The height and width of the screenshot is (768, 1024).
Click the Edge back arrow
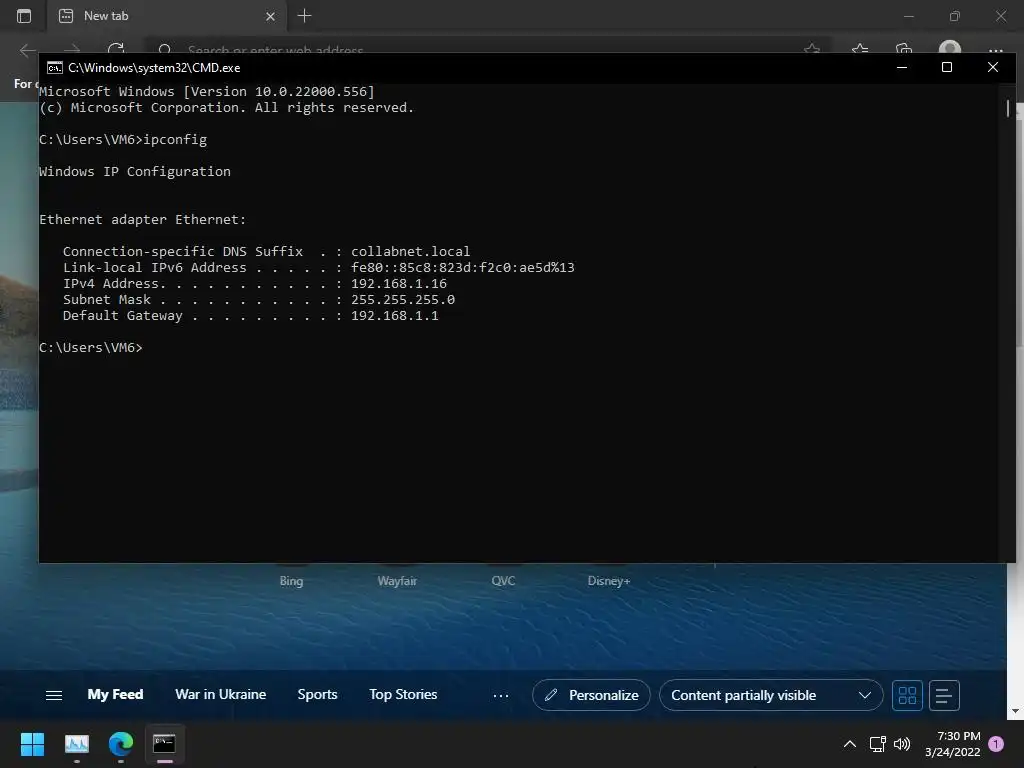coord(27,50)
